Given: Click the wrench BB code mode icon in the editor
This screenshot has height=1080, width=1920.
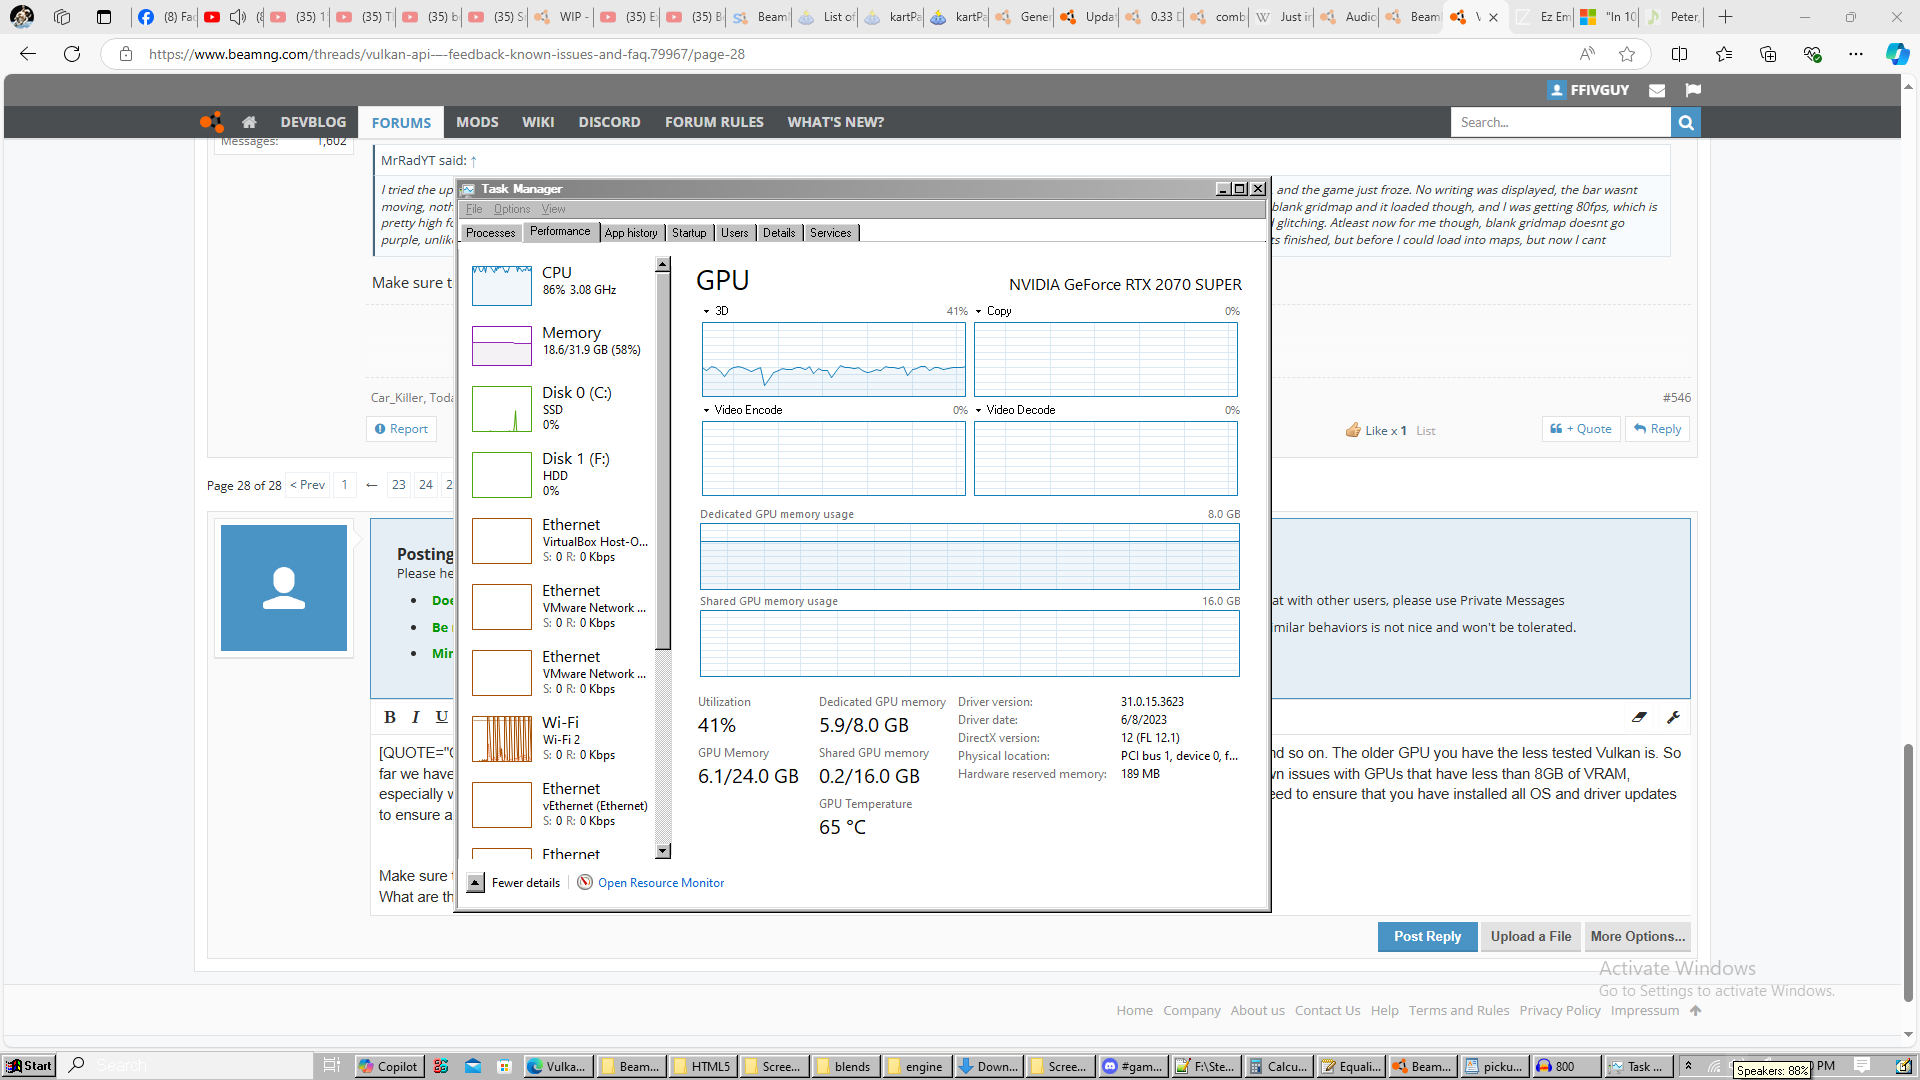Looking at the screenshot, I should (1673, 717).
